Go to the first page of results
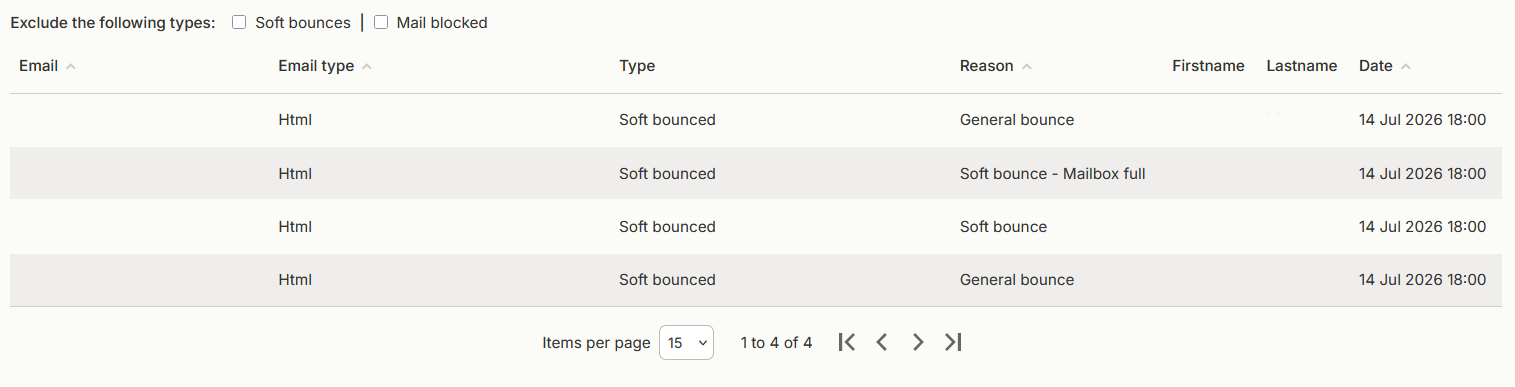Screen dimensions: 1515x387 click(847, 342)
